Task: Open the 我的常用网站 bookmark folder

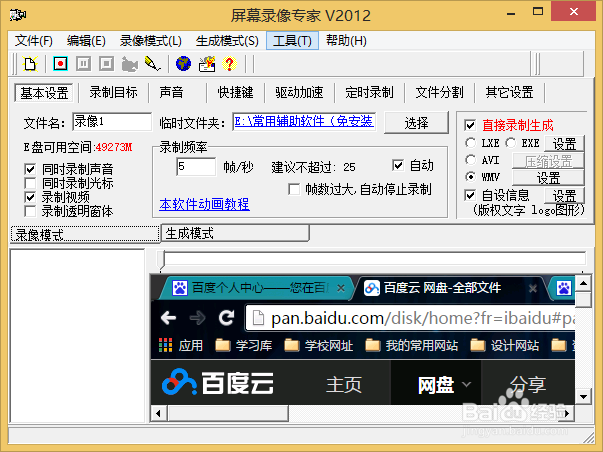Action: click(x=411, y=345)
